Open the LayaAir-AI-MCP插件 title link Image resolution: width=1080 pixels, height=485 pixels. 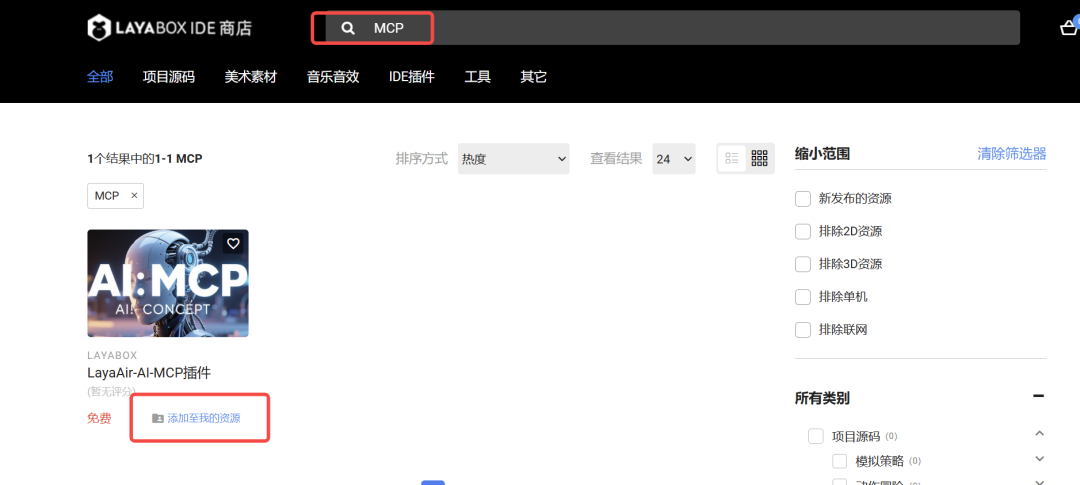(x=149, y=373)
